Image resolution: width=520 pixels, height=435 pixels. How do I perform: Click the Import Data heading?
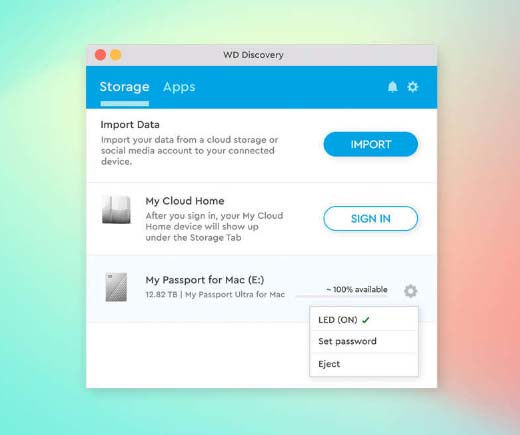[x=130, y=125]
